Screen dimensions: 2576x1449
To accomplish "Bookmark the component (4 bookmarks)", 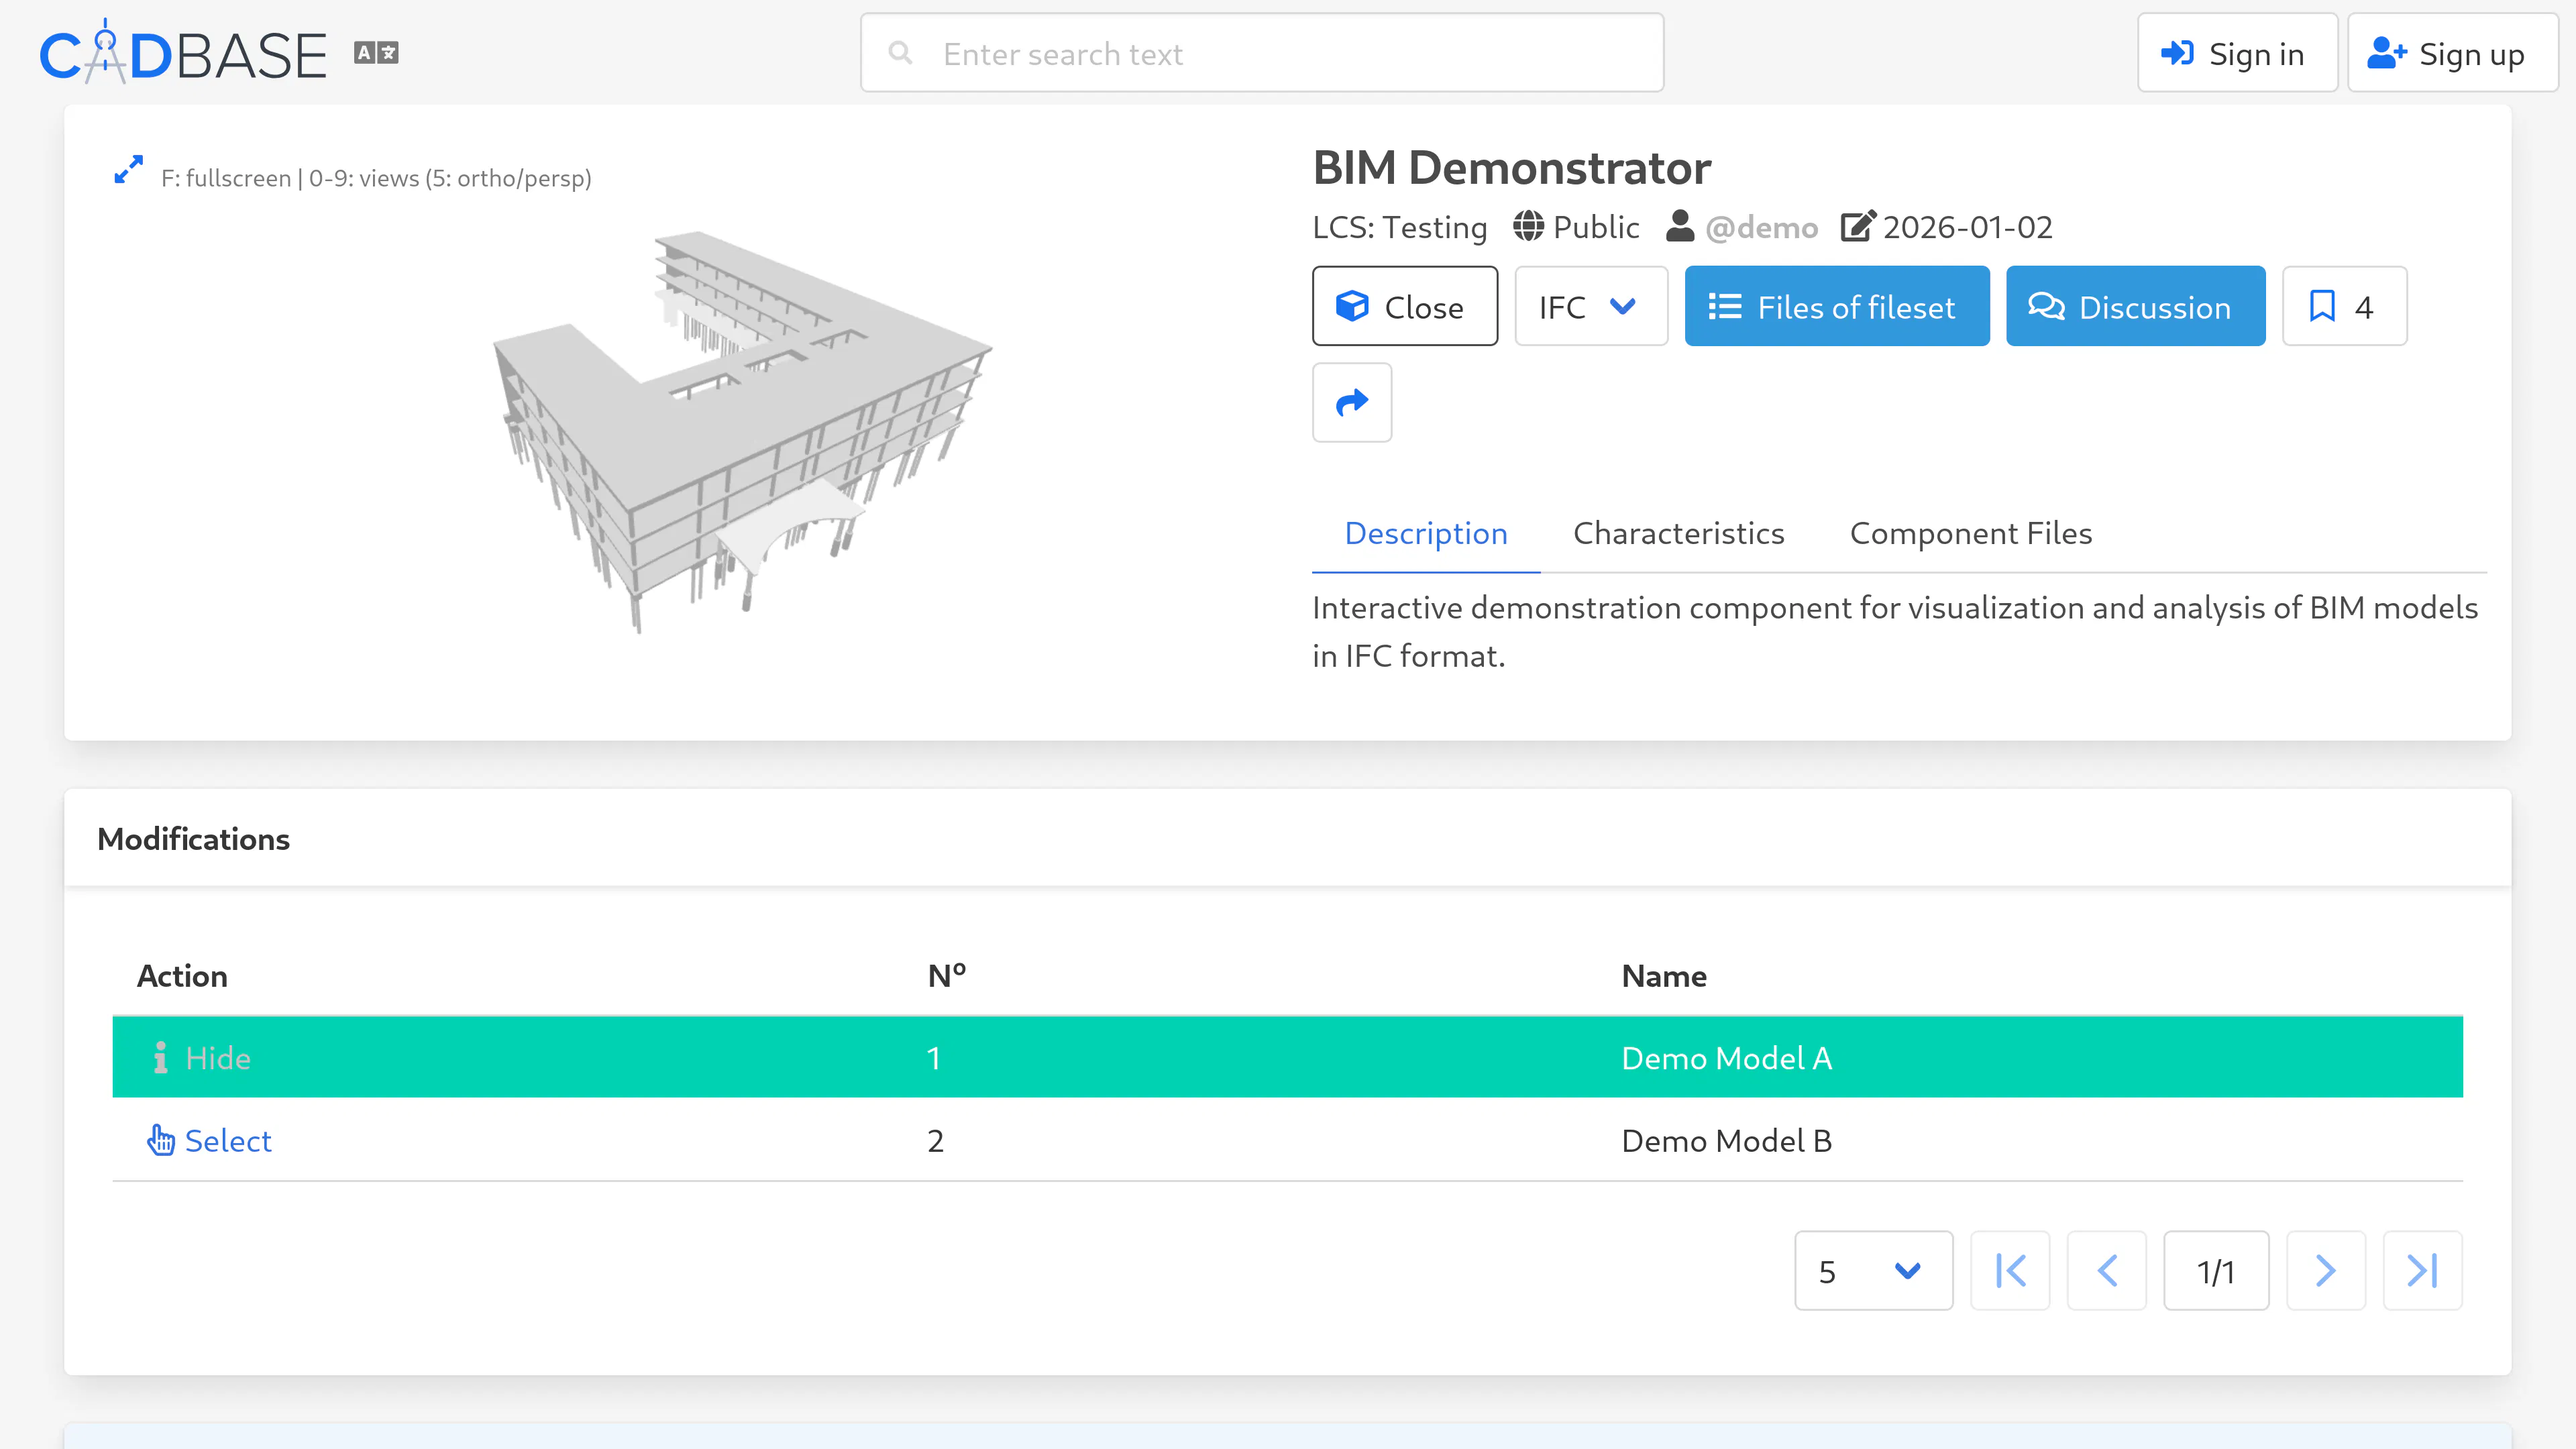I will (x=2345, y=306).
